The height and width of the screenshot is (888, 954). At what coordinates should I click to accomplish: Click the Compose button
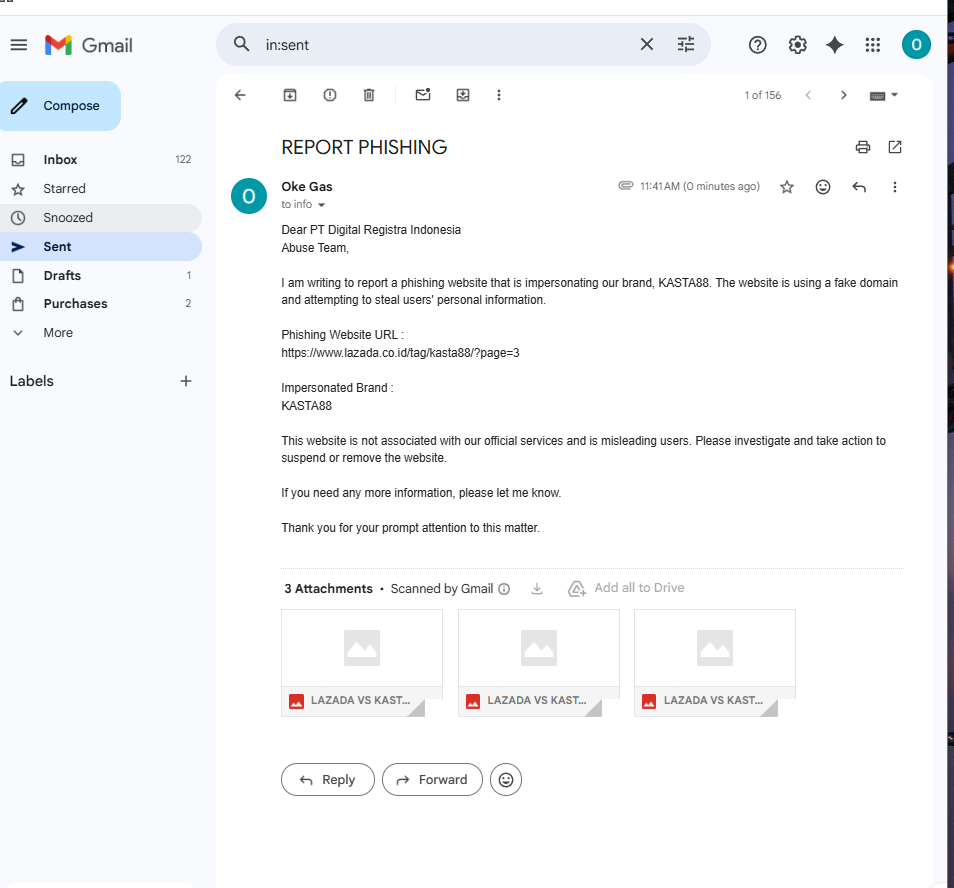pos(60,106)
